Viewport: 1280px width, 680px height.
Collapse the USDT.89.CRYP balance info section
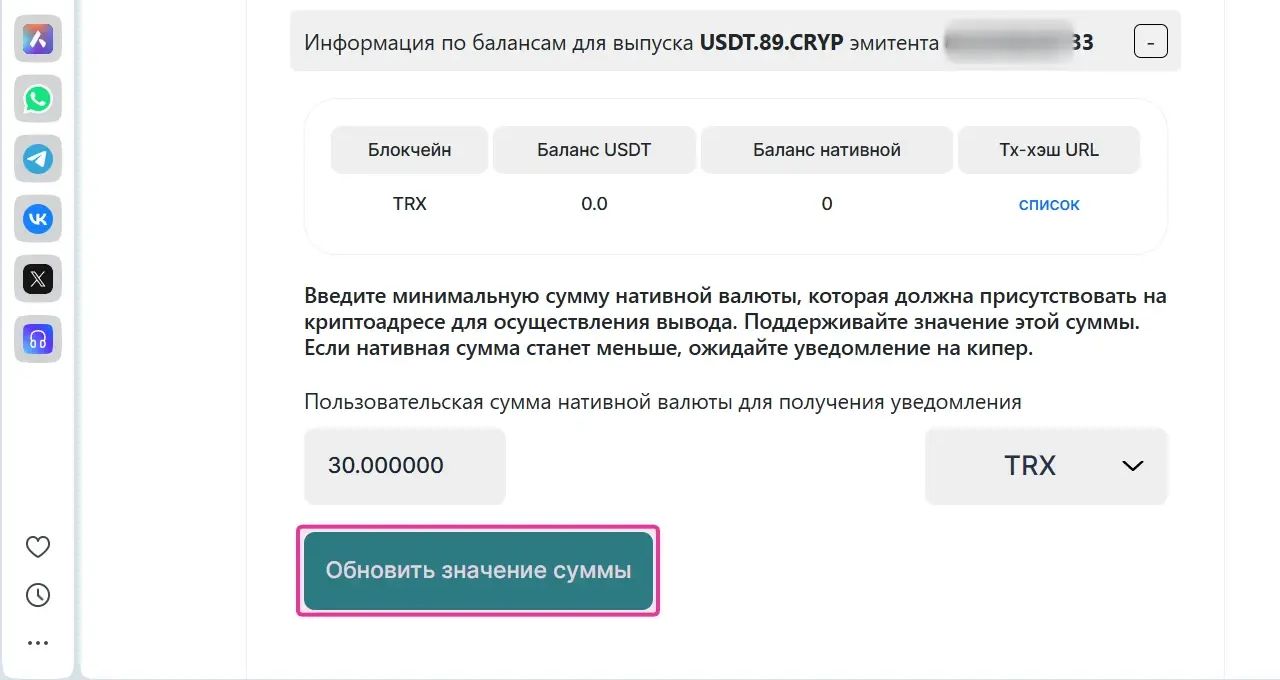point(1150,43)
